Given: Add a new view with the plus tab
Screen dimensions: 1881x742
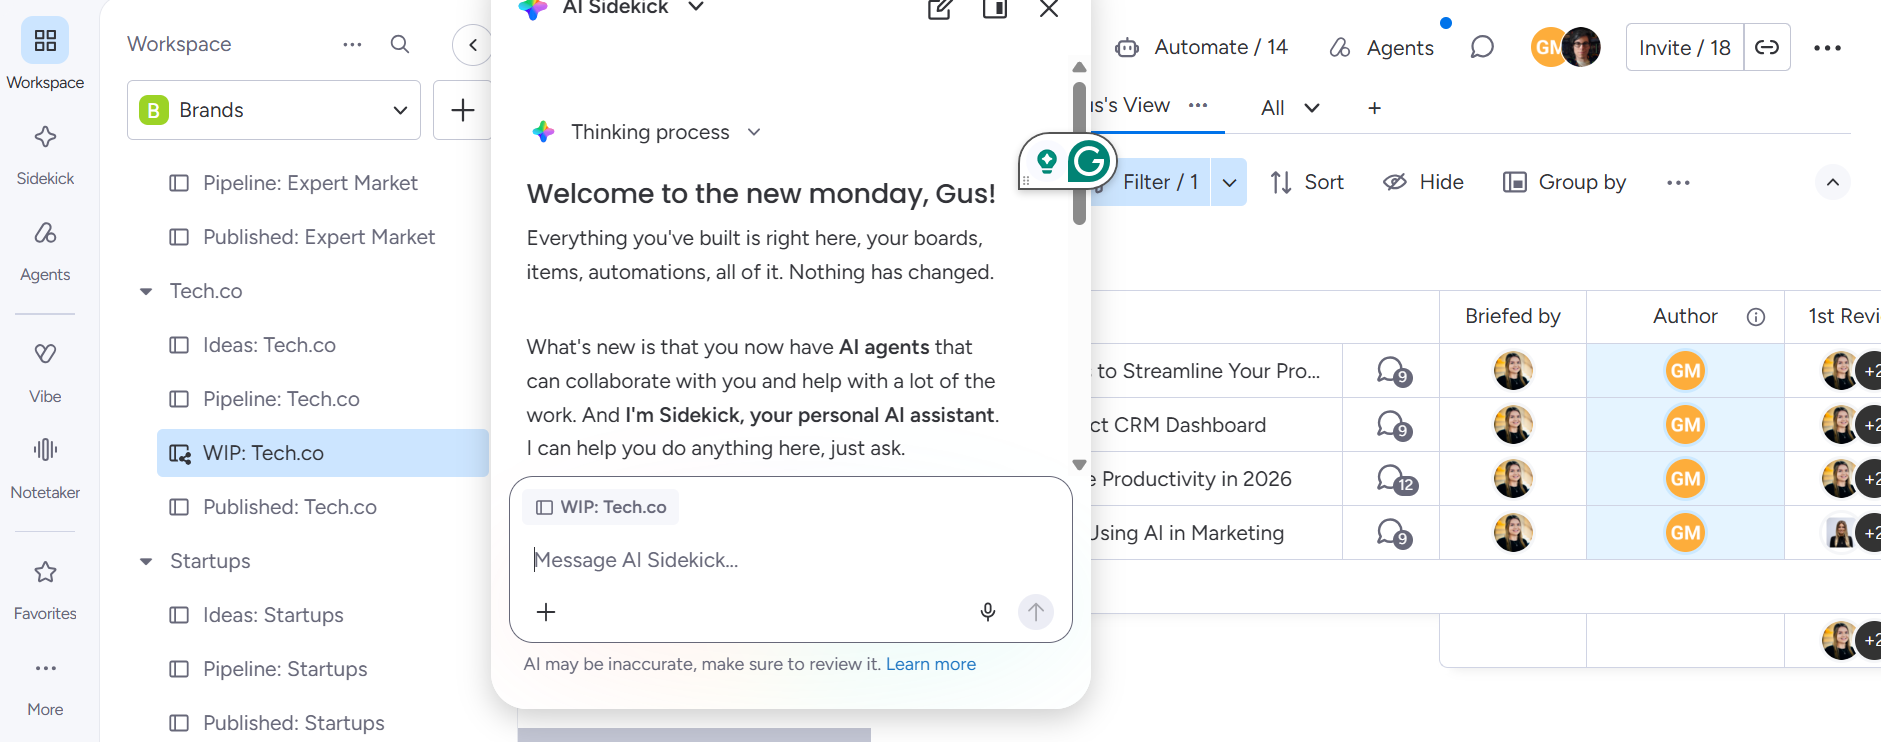Looking at the screenshot, I should coord(1375,108).
